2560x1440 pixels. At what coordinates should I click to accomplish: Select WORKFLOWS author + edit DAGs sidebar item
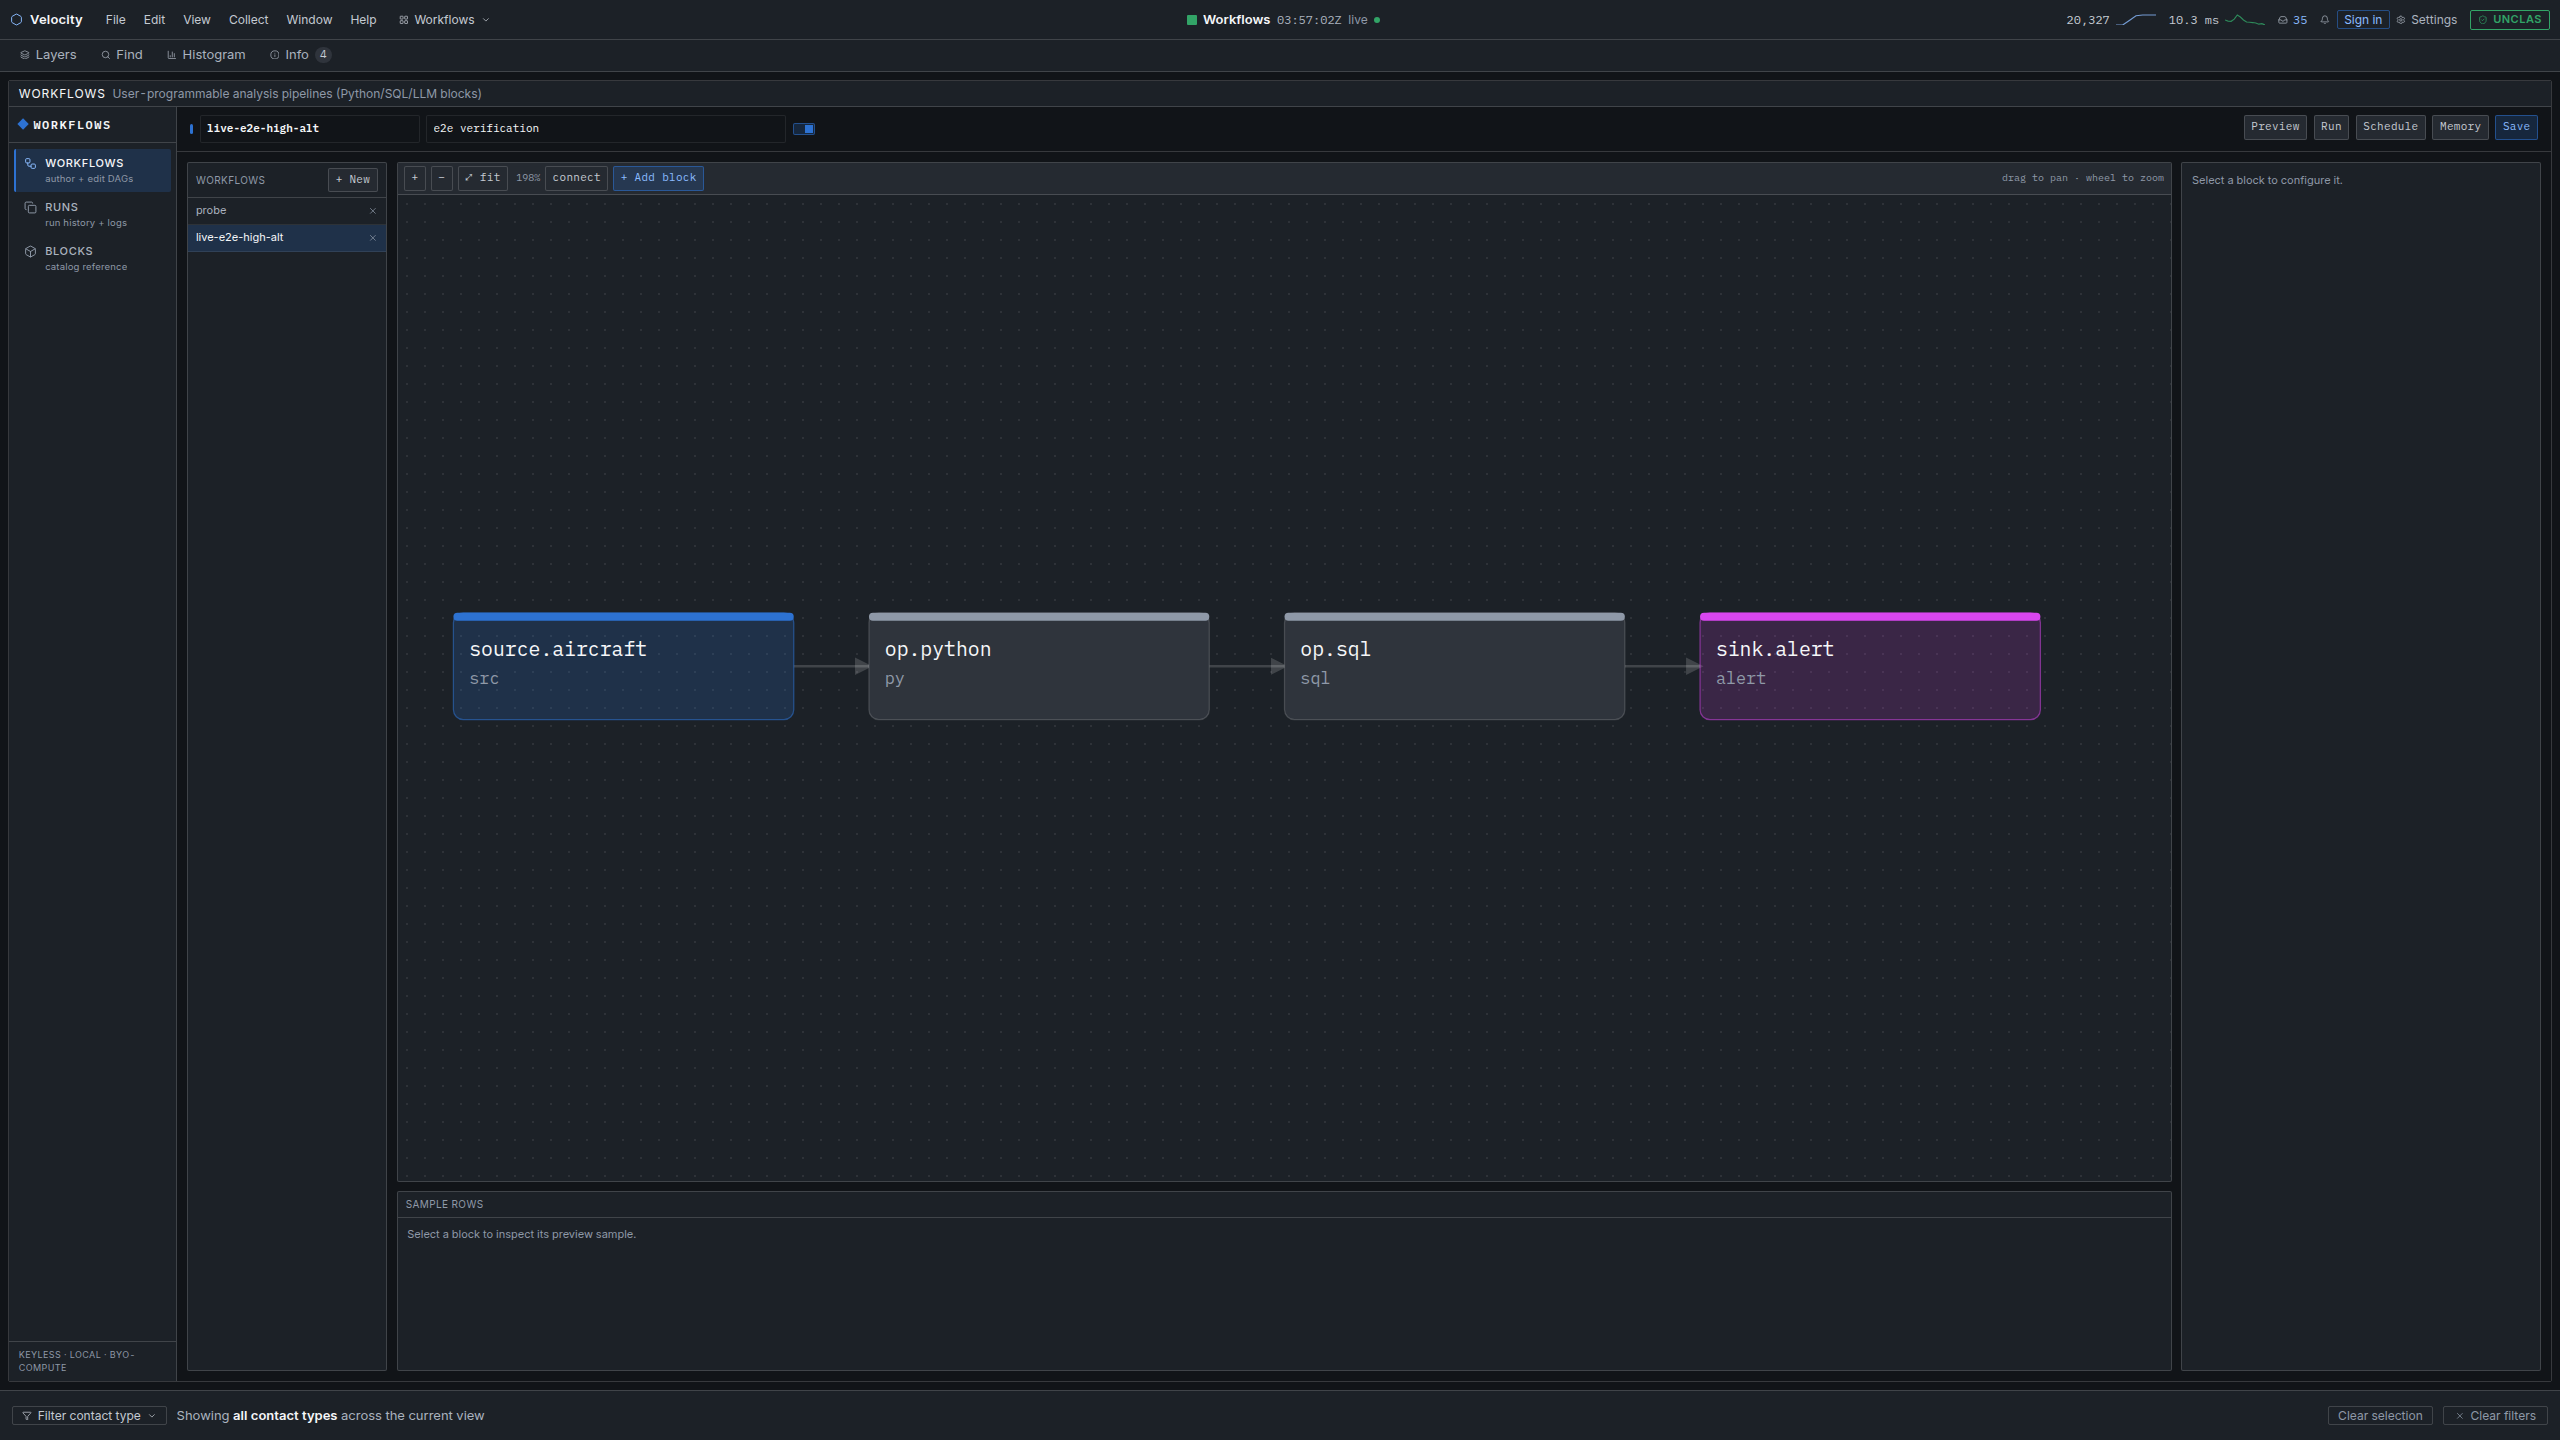click(x=93, y=170)
